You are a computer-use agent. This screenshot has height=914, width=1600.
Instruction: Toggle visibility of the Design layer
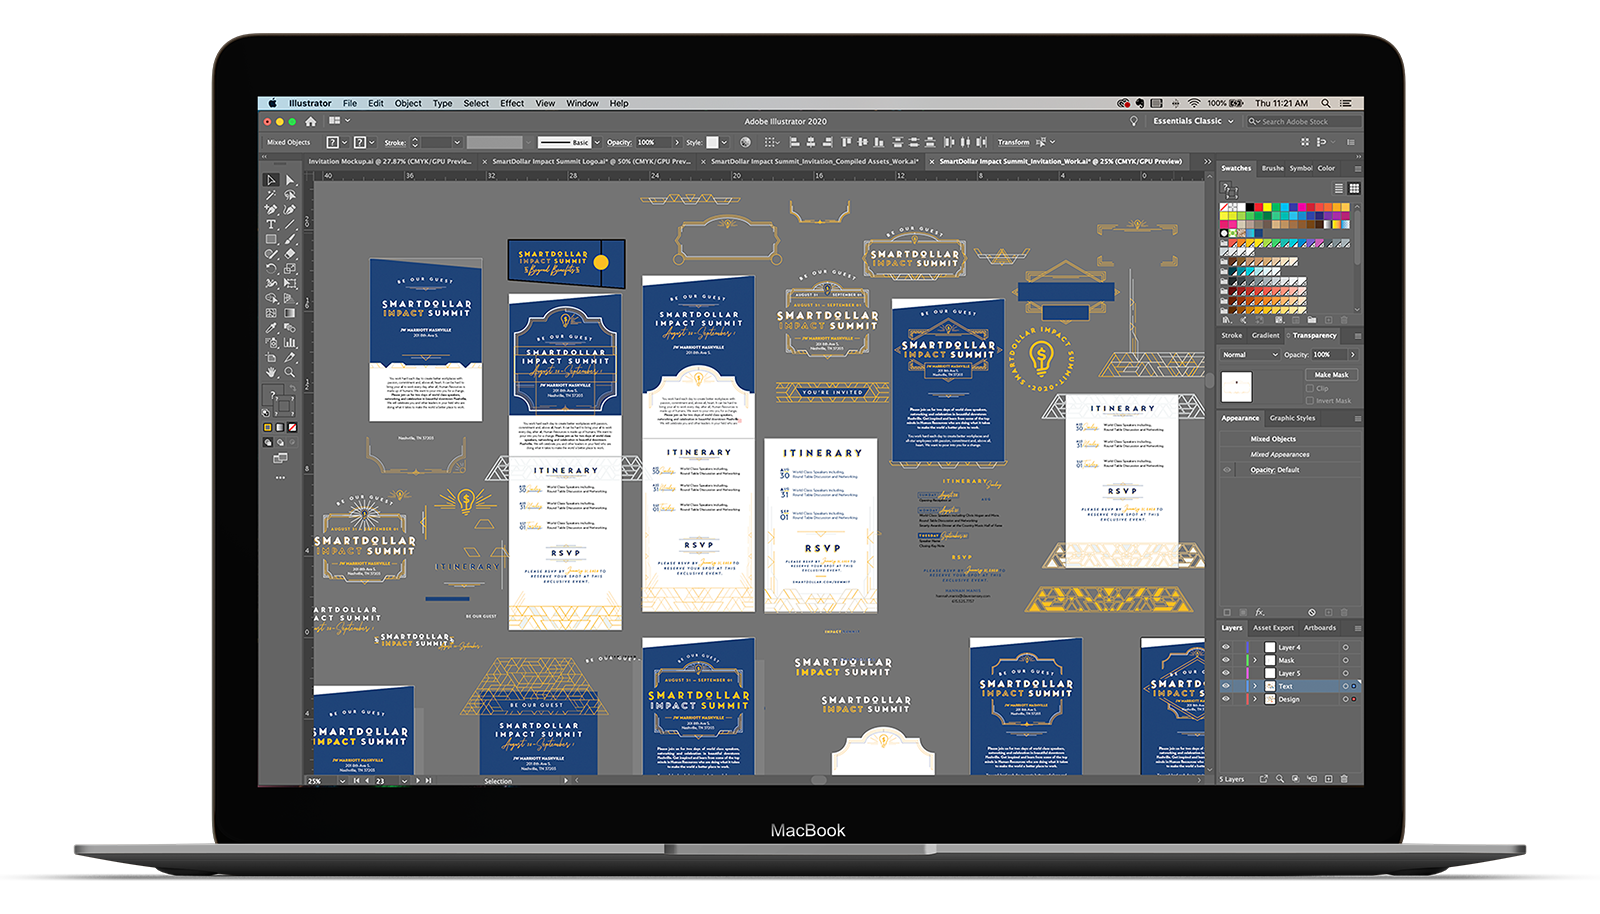(x=1226, y=699)
